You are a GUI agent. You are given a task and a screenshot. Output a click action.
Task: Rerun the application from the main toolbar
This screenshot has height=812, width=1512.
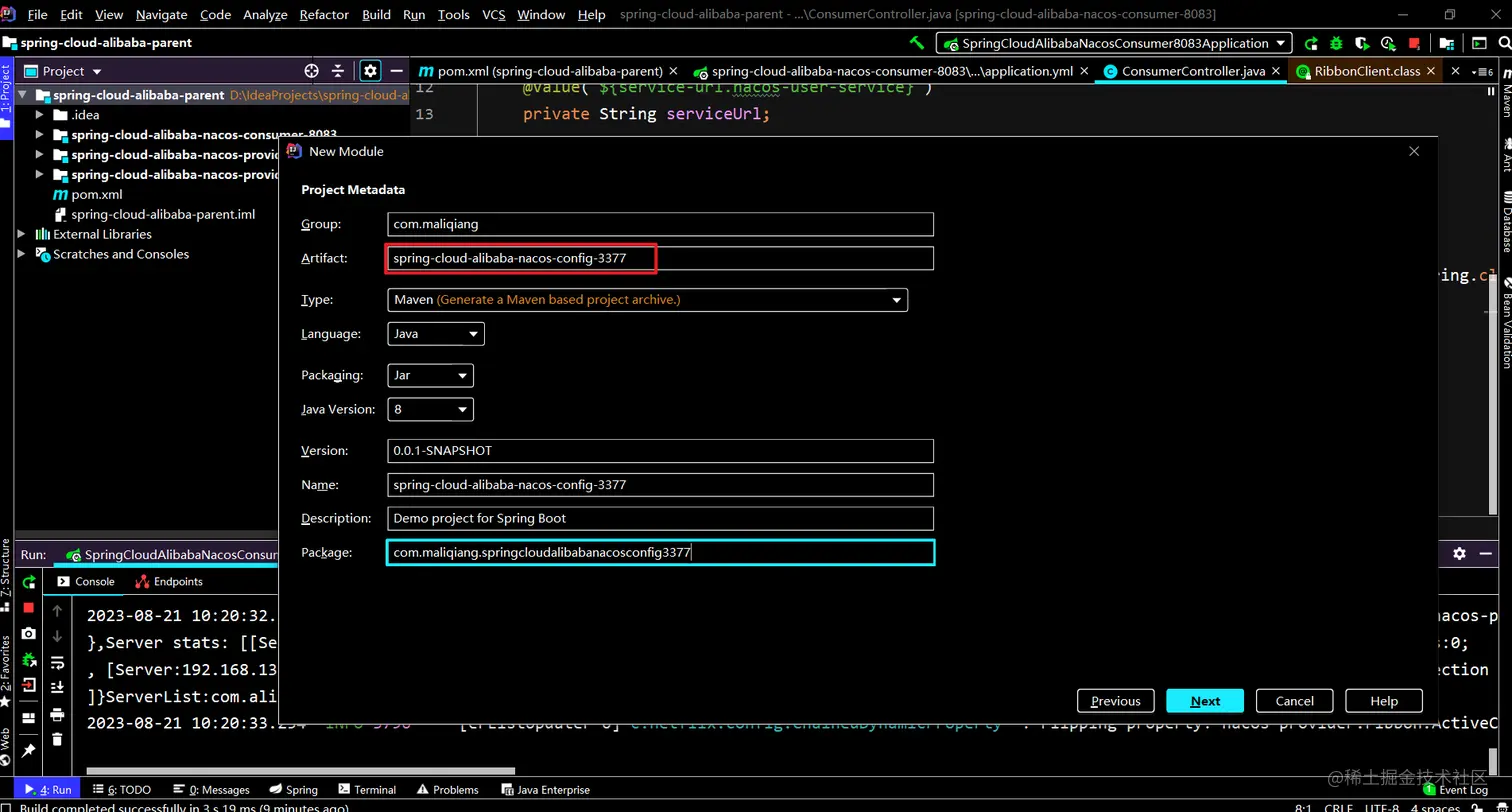point(1311,44)
